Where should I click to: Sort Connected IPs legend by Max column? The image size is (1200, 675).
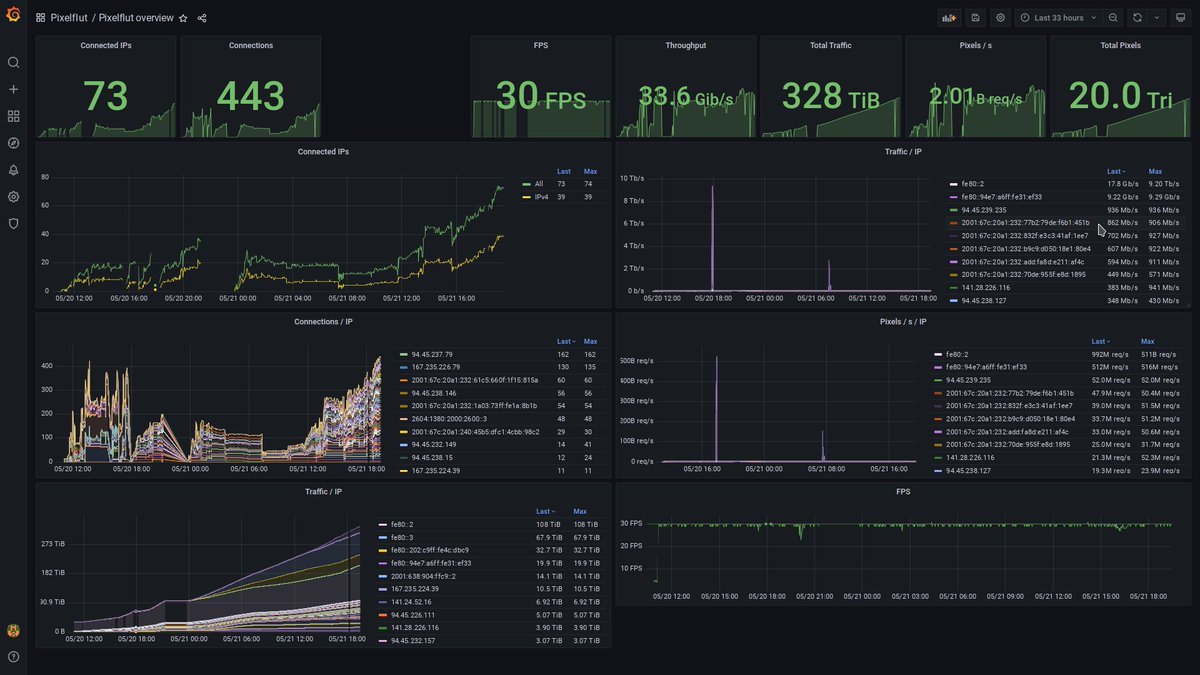click(x=588, y=172)
